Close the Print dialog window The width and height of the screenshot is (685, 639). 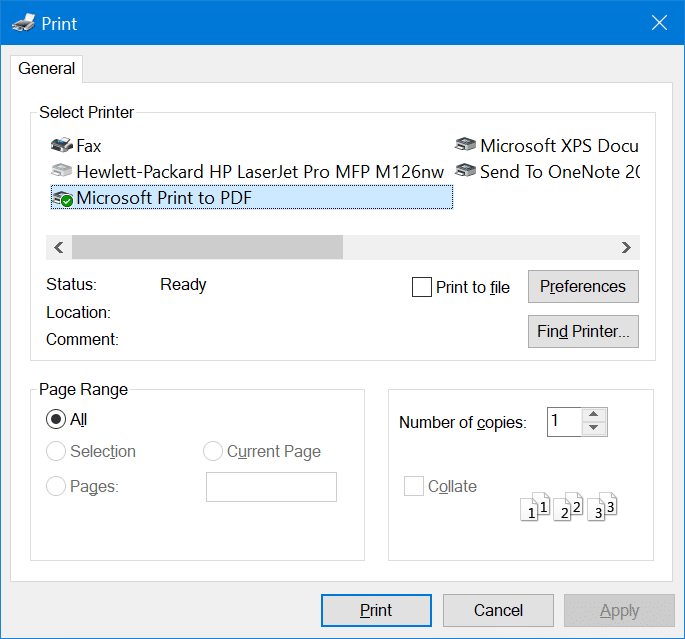(x=659, y=23)
